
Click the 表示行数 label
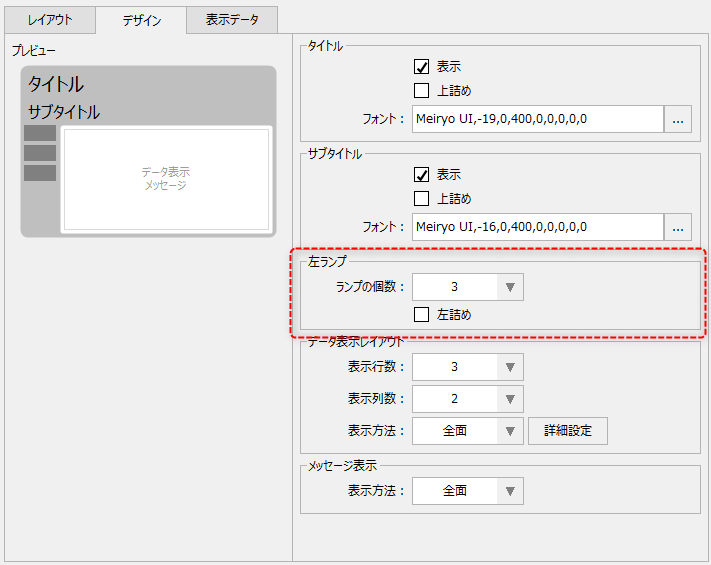pos(375,367)
